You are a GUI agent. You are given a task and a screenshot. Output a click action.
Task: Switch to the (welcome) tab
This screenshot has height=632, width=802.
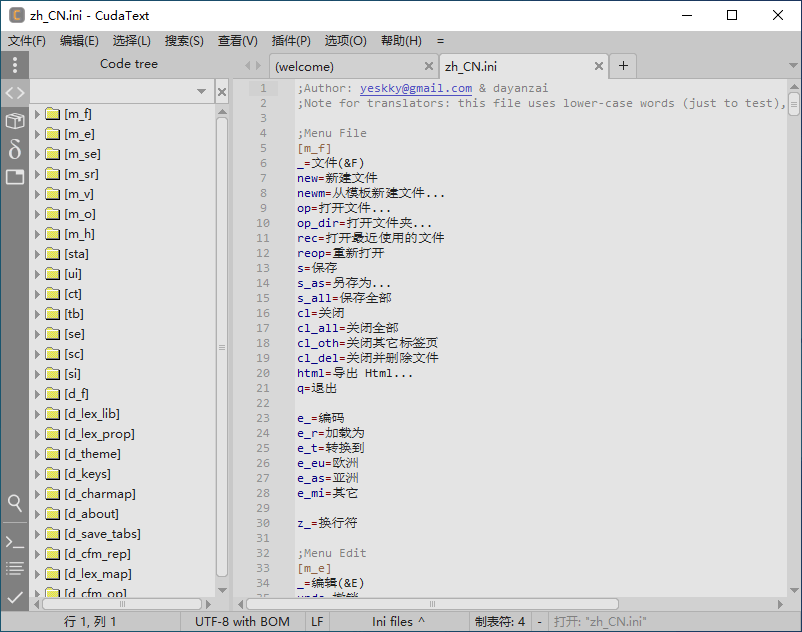click(x=354, y=66)
